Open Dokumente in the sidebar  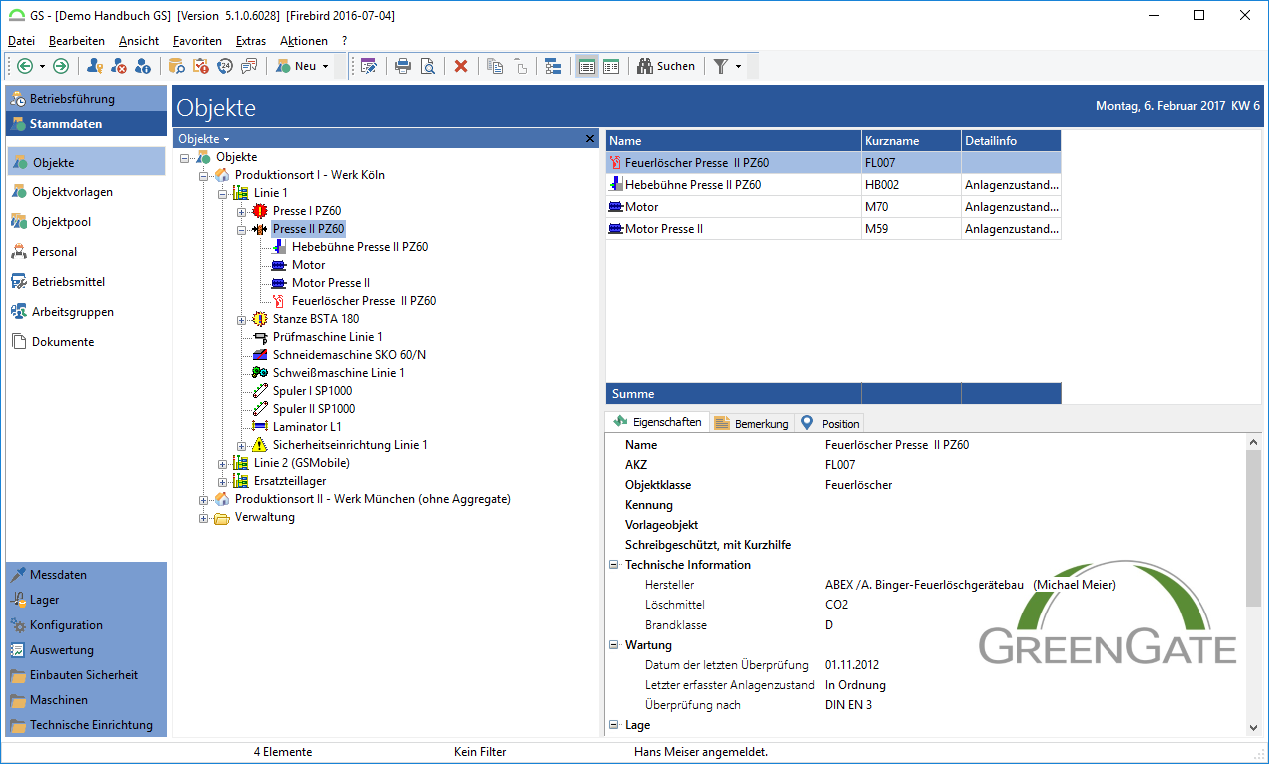click(x=86, y=342)
